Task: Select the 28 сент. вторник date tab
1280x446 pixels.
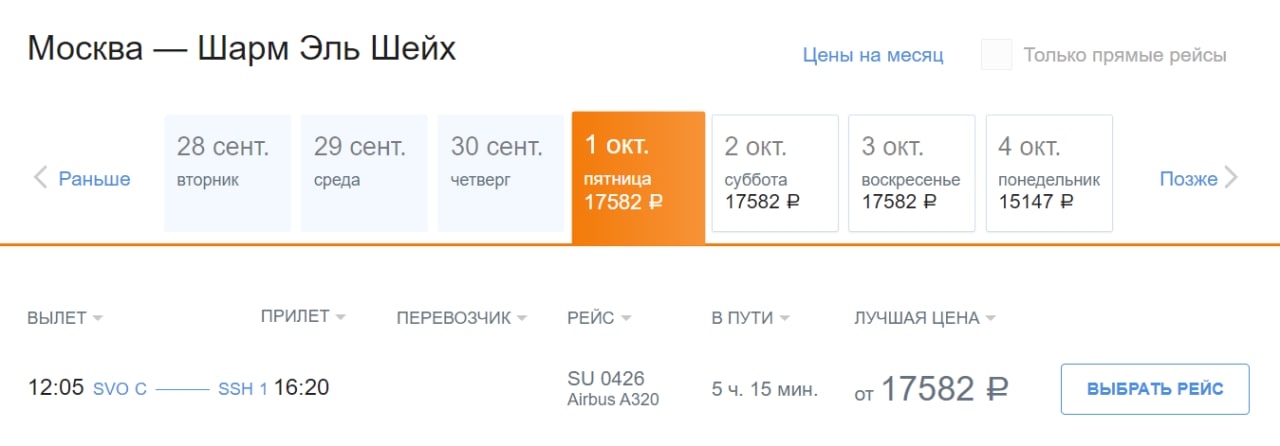Action: [x=228, y=174]
